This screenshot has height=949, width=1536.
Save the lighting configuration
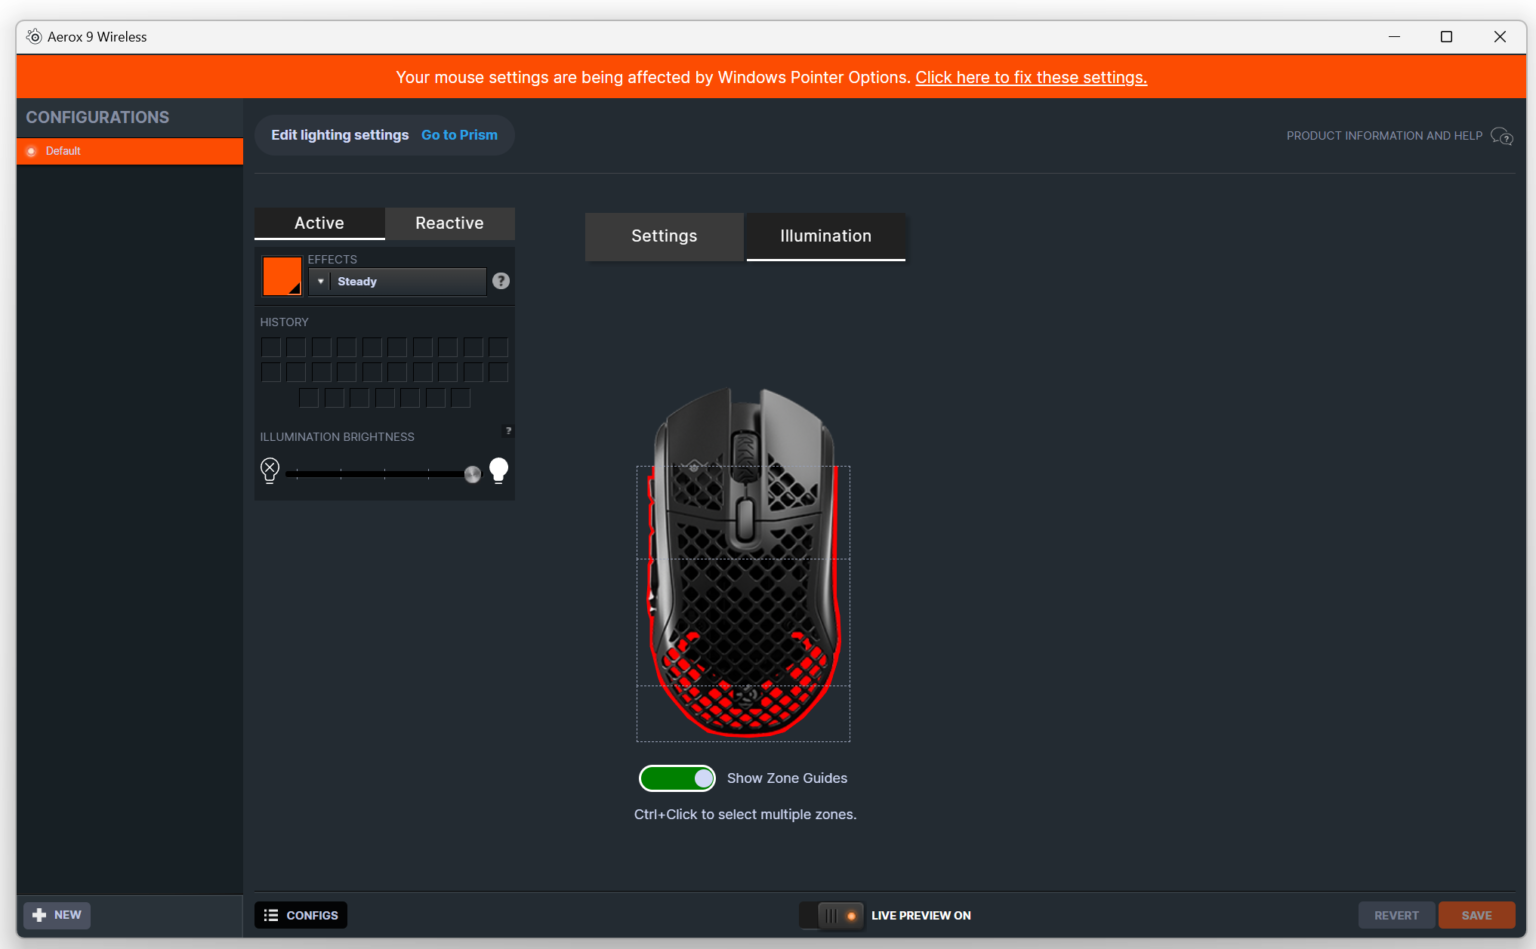click(x=1477, y=914)
